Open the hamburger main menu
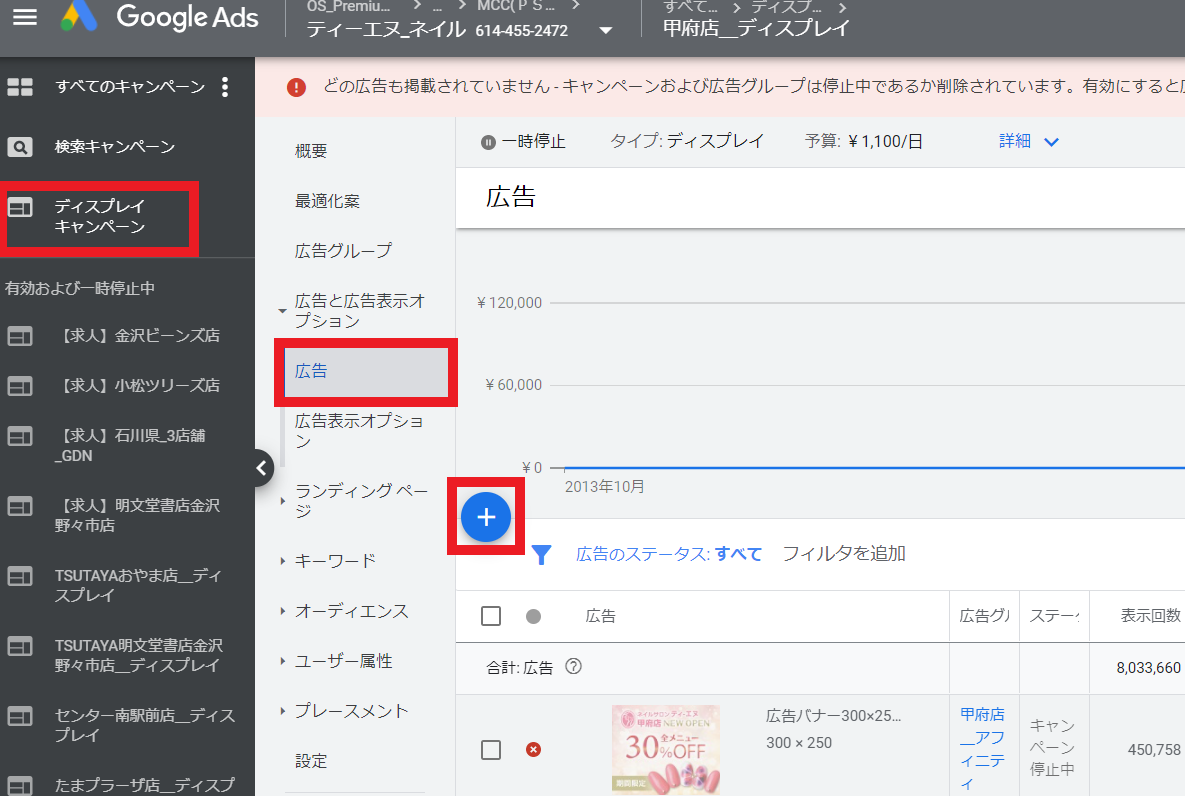Viewport: 1185px width, 796px height. point(24,17)
